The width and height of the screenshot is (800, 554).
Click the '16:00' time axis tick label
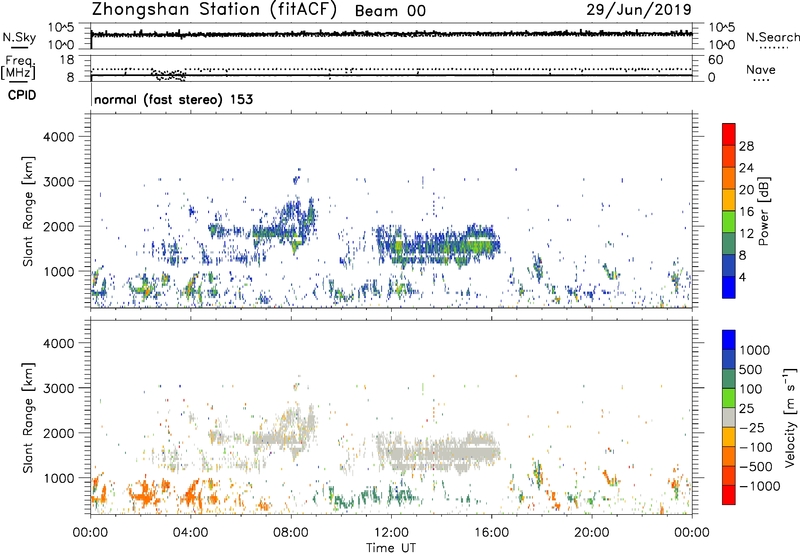pyautogui.click(x=491, y=533)
